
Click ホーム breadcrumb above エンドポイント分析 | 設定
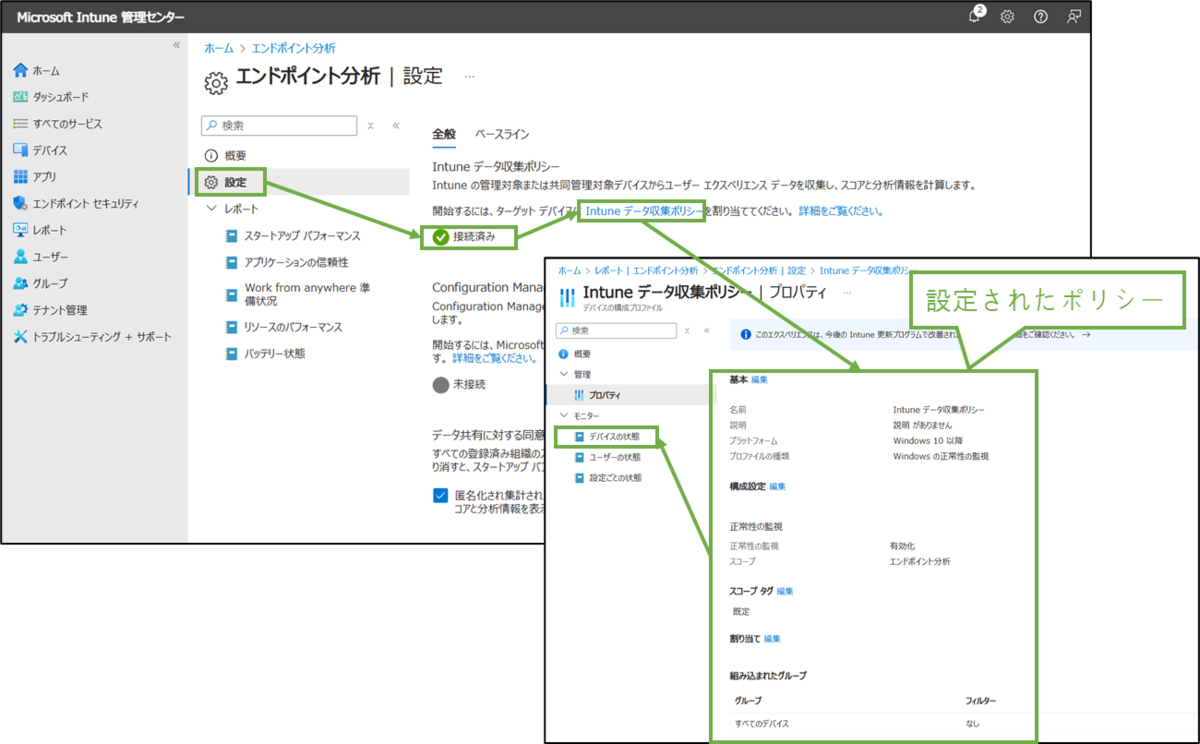point(219,48)
